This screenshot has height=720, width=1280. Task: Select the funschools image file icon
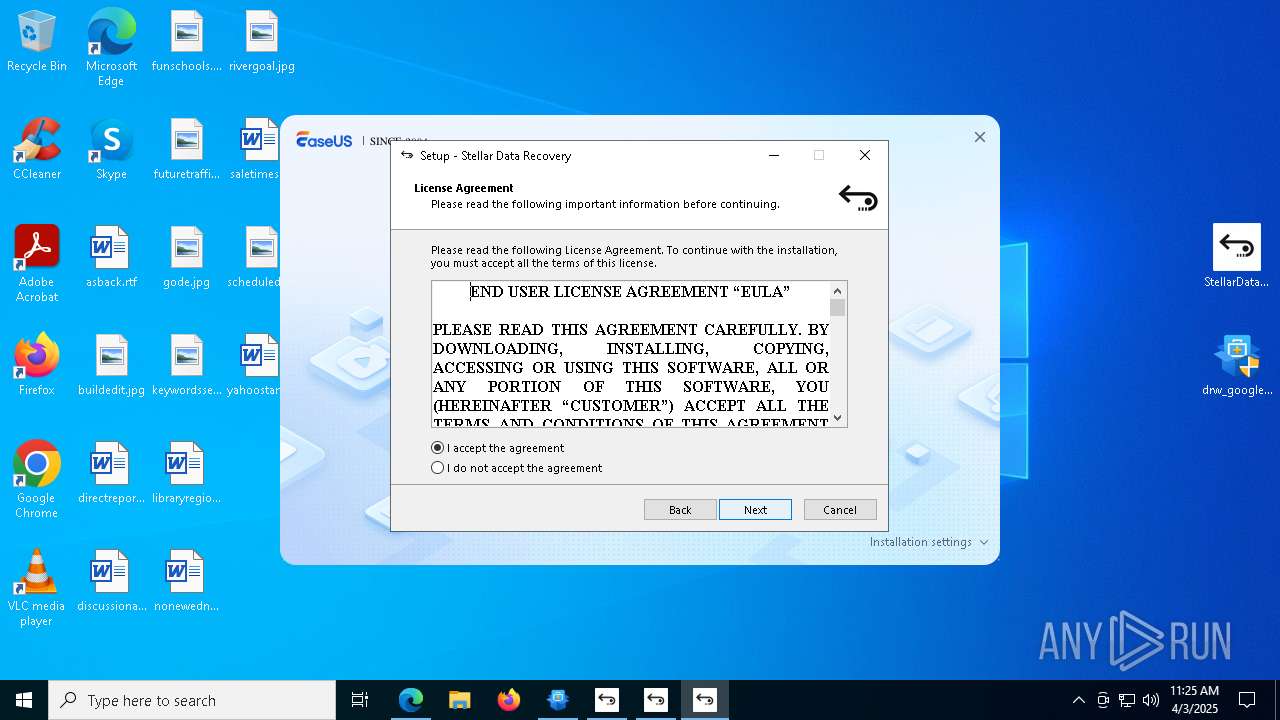click(x=187, y=42)
